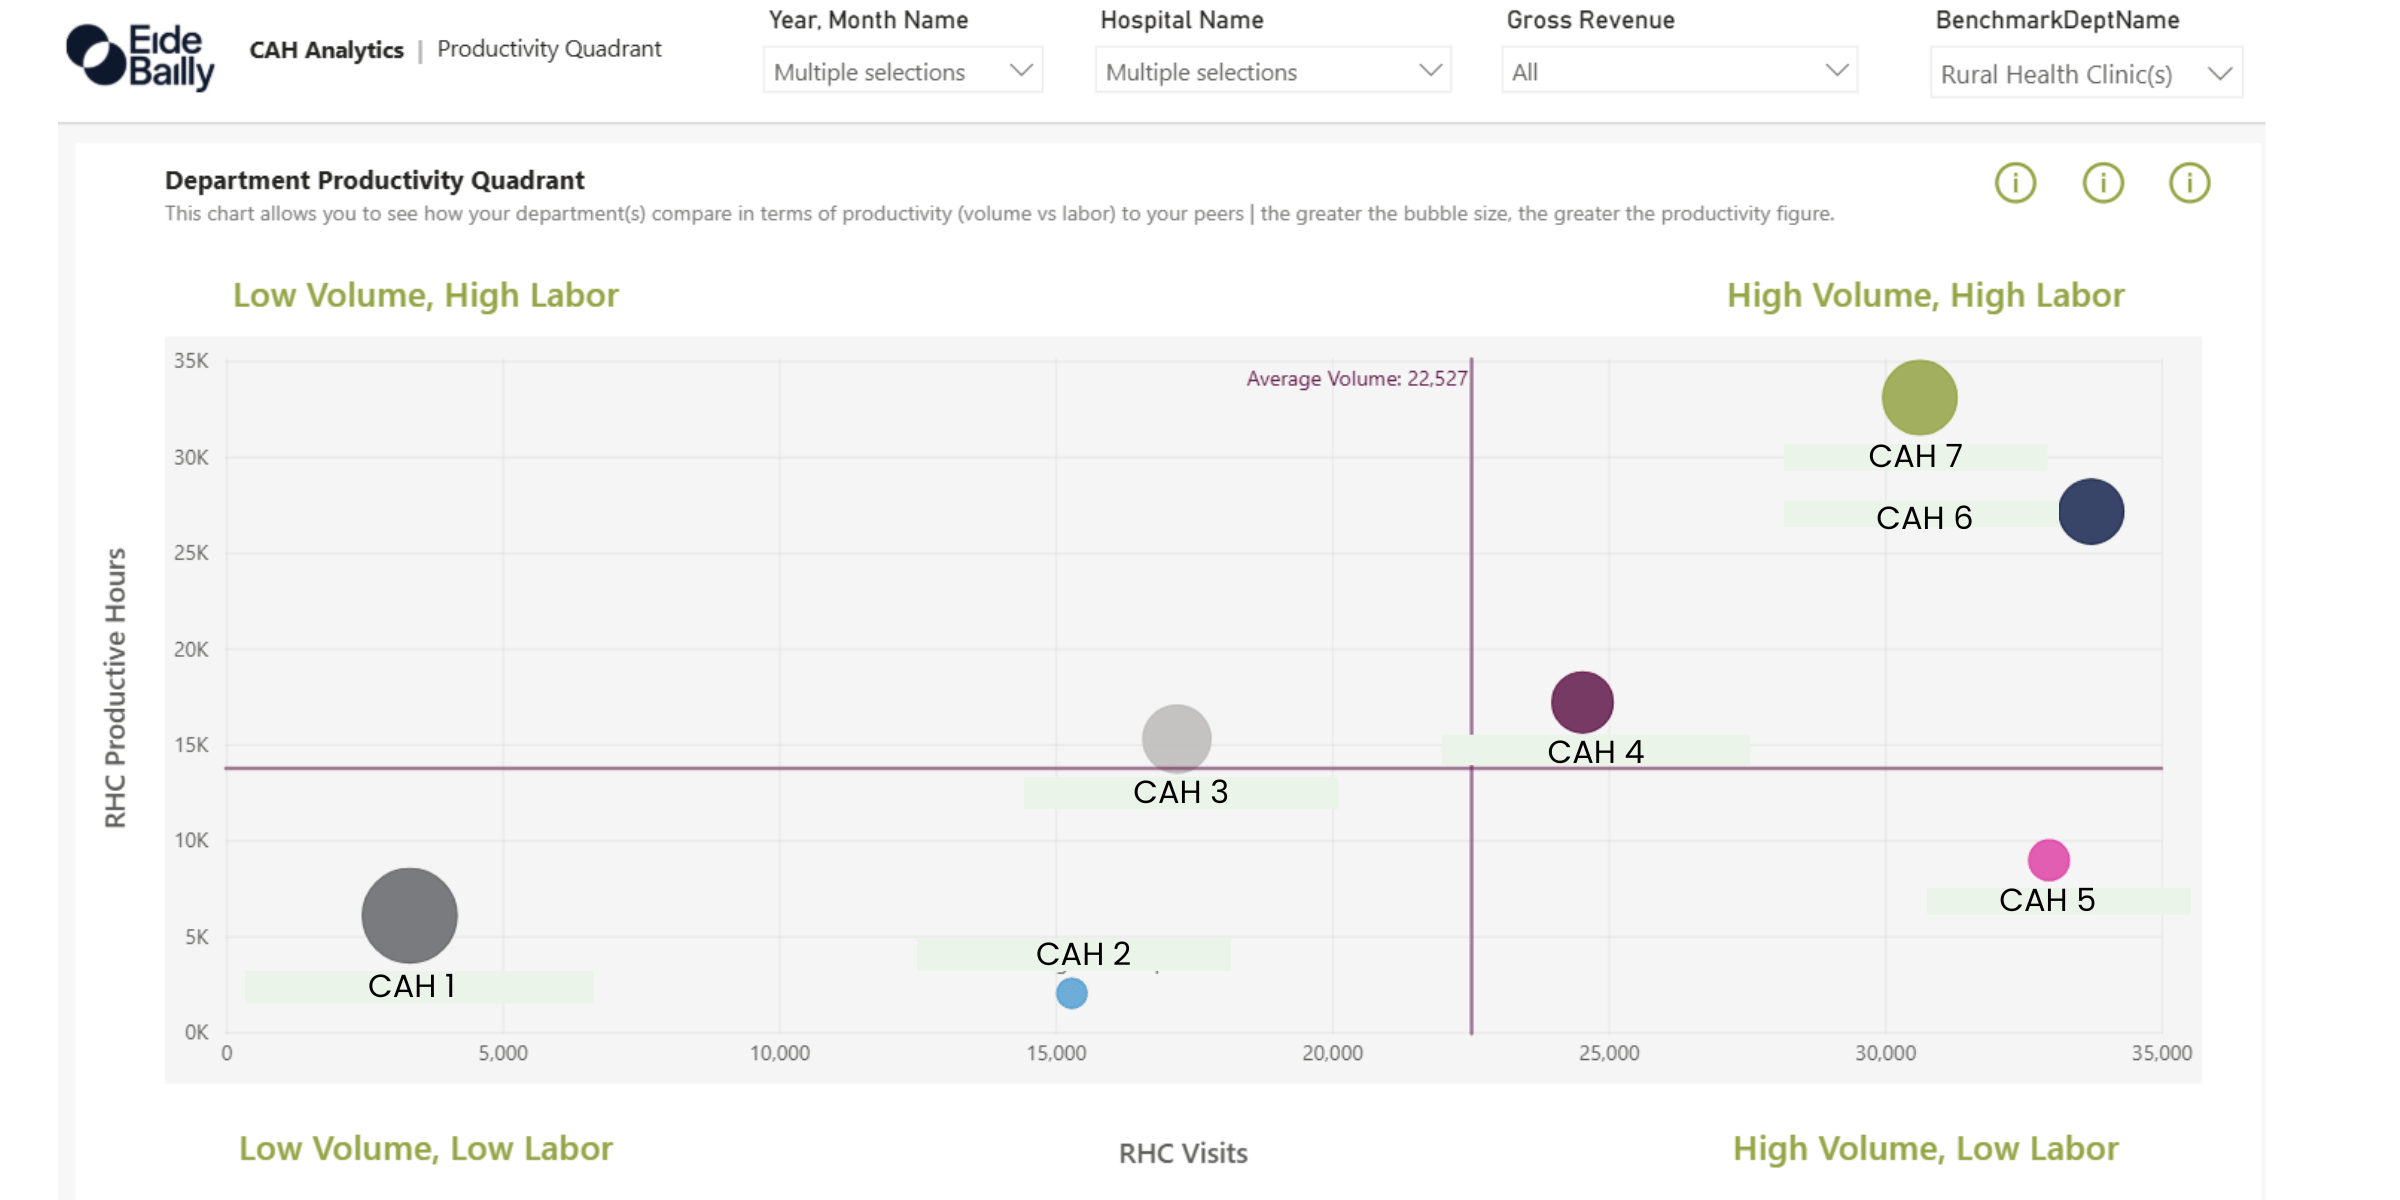Click the High Volume, Low Labor quadrant label
The image size is (2400, 1200).
click(x=1925, y=1148)
